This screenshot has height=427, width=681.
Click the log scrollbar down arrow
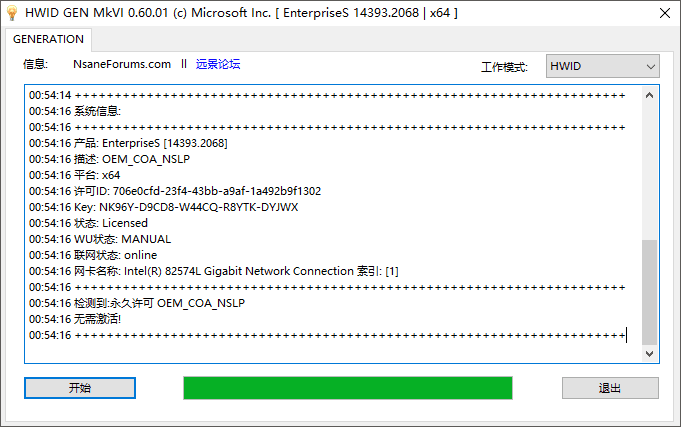pyautogui.click(x=649, y=354)
